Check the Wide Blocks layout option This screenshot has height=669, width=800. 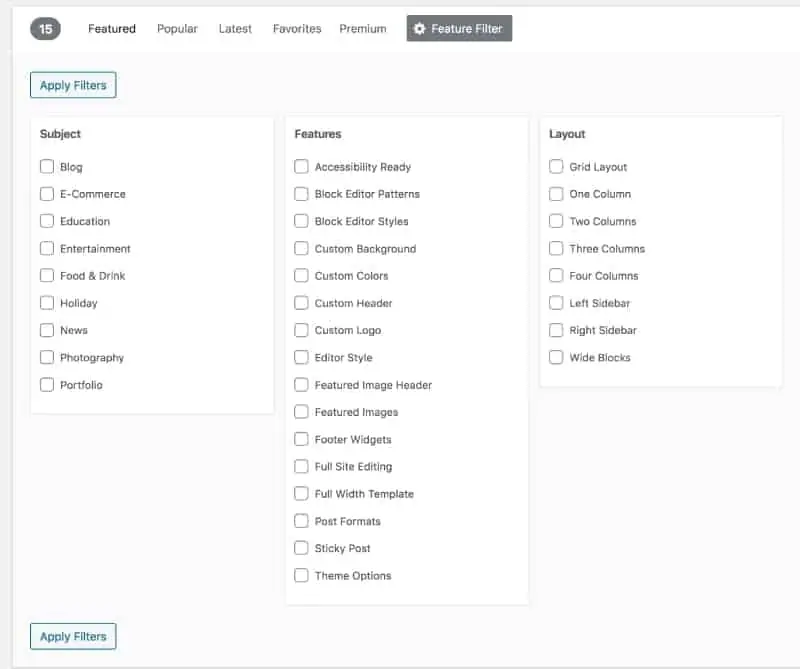pyautogui.click(x=556, y=357)
